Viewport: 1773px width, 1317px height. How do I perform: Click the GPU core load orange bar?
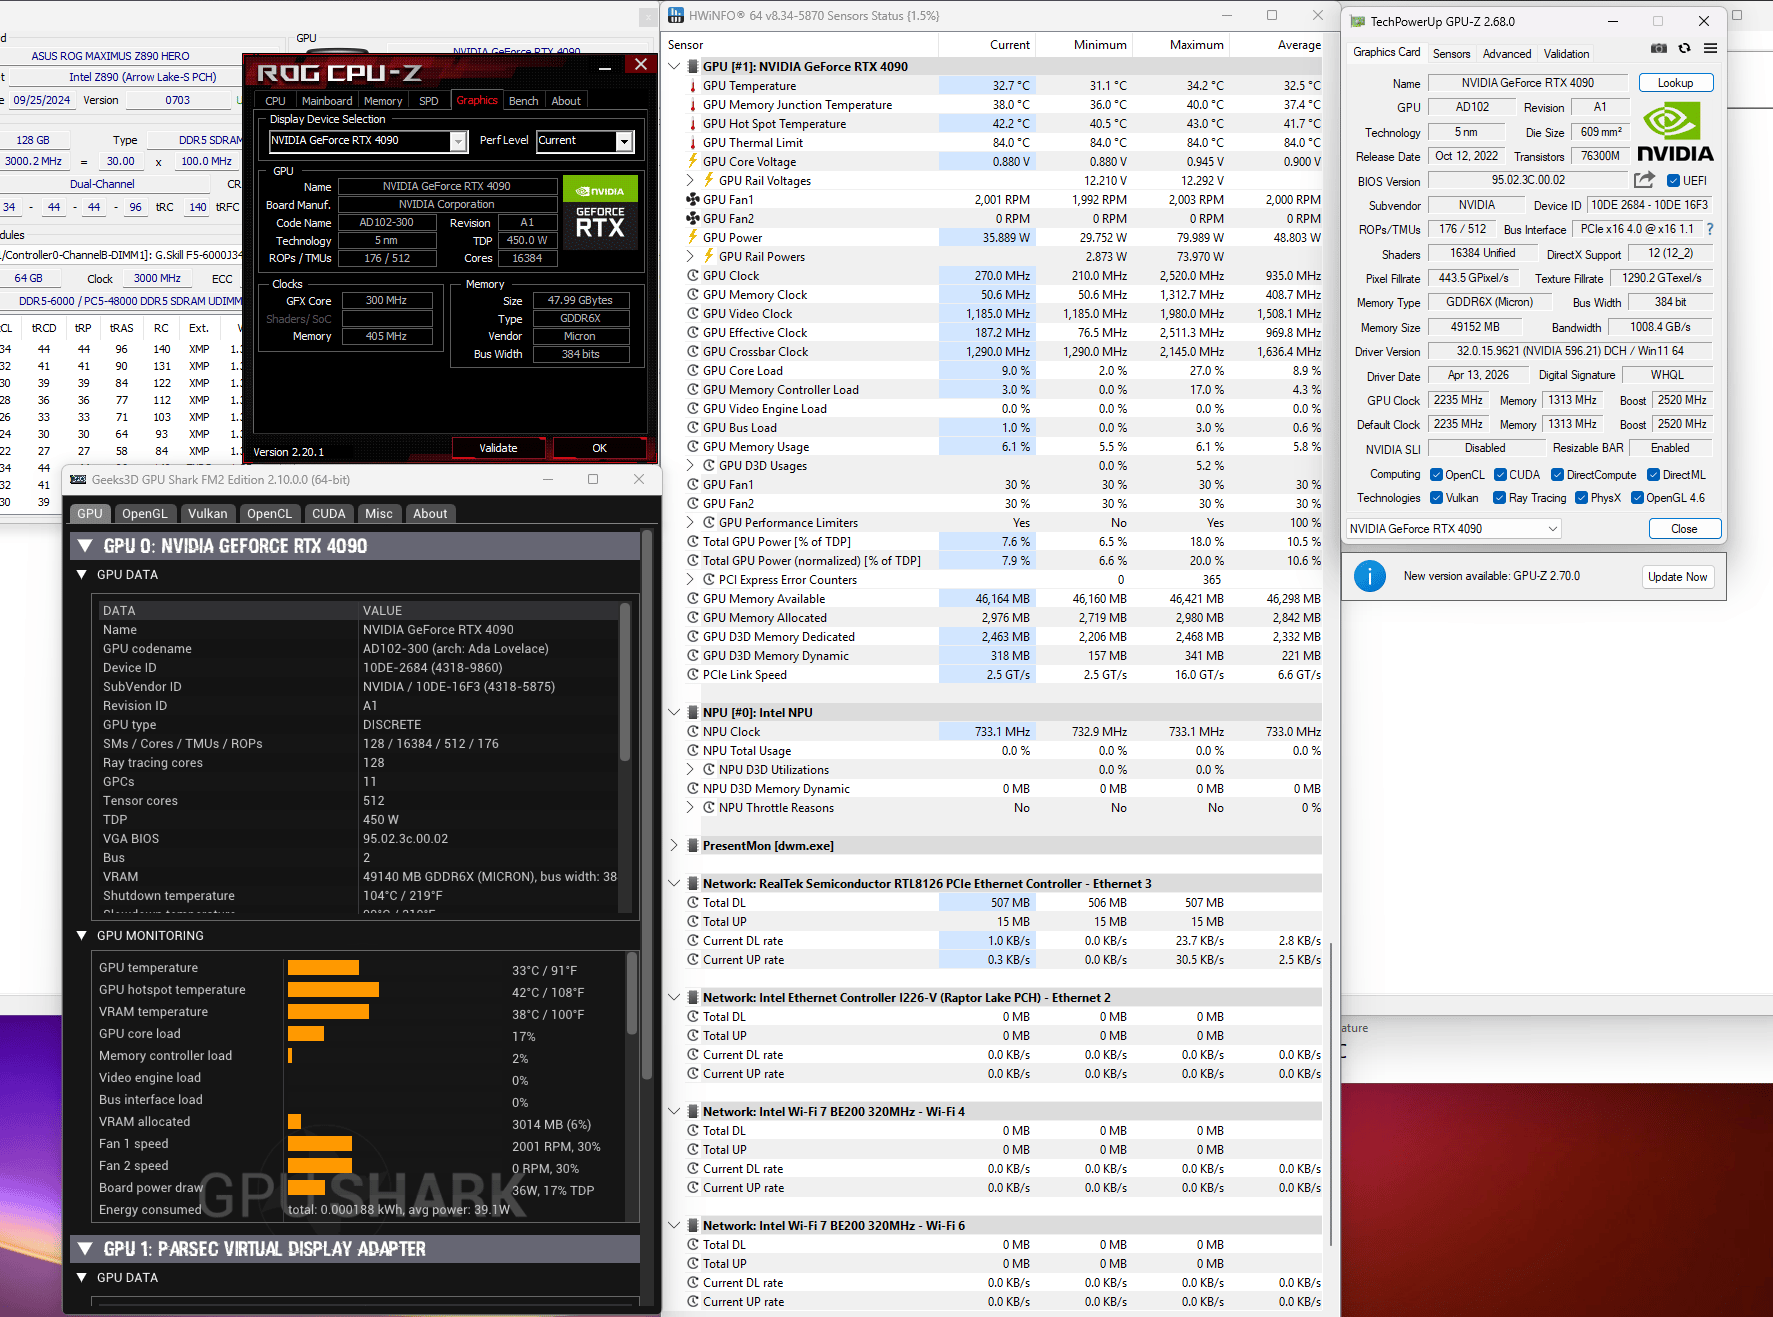306,1034
